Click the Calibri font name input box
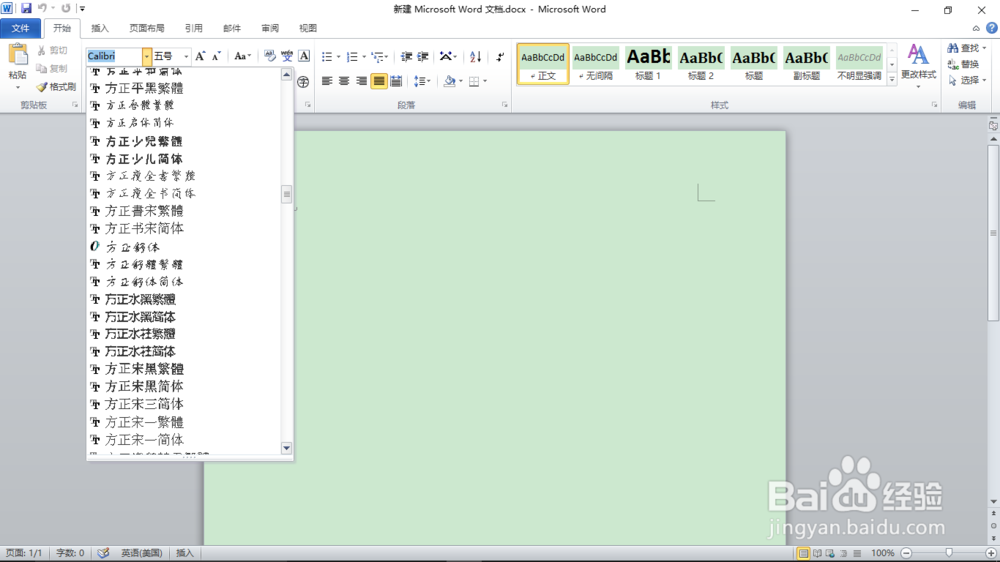Image resolution: width=1000 pixels, height=562 pixels. [x=114, y=56]
